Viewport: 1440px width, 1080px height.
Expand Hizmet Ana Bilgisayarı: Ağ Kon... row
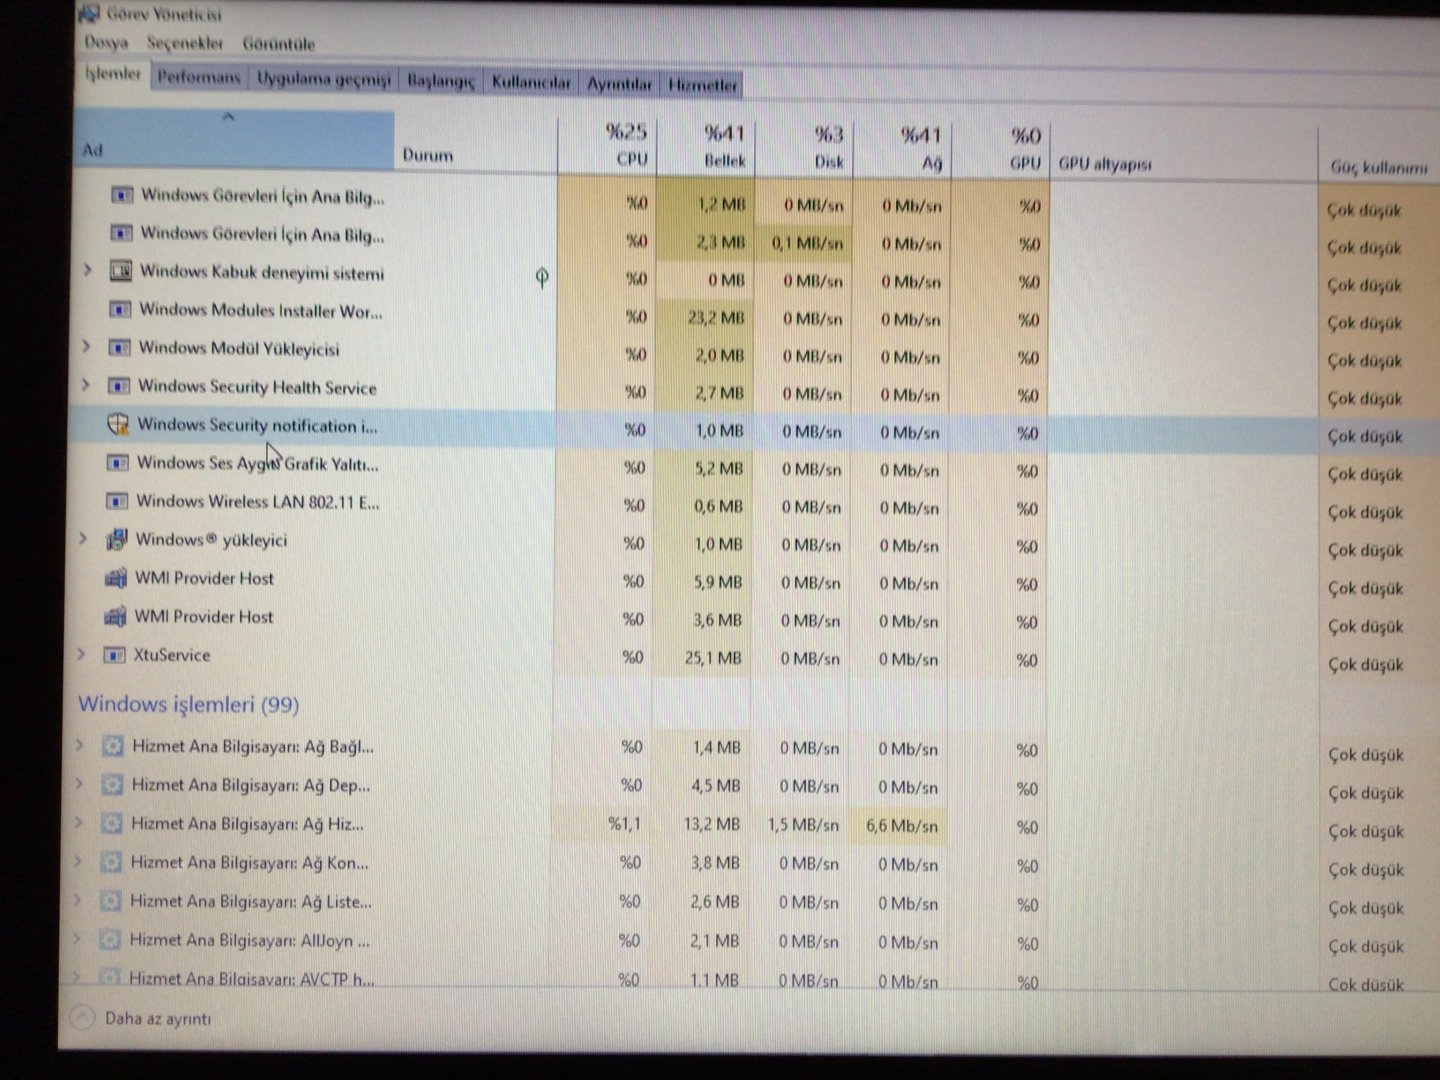pyautogui.click(x=79, y=861)
